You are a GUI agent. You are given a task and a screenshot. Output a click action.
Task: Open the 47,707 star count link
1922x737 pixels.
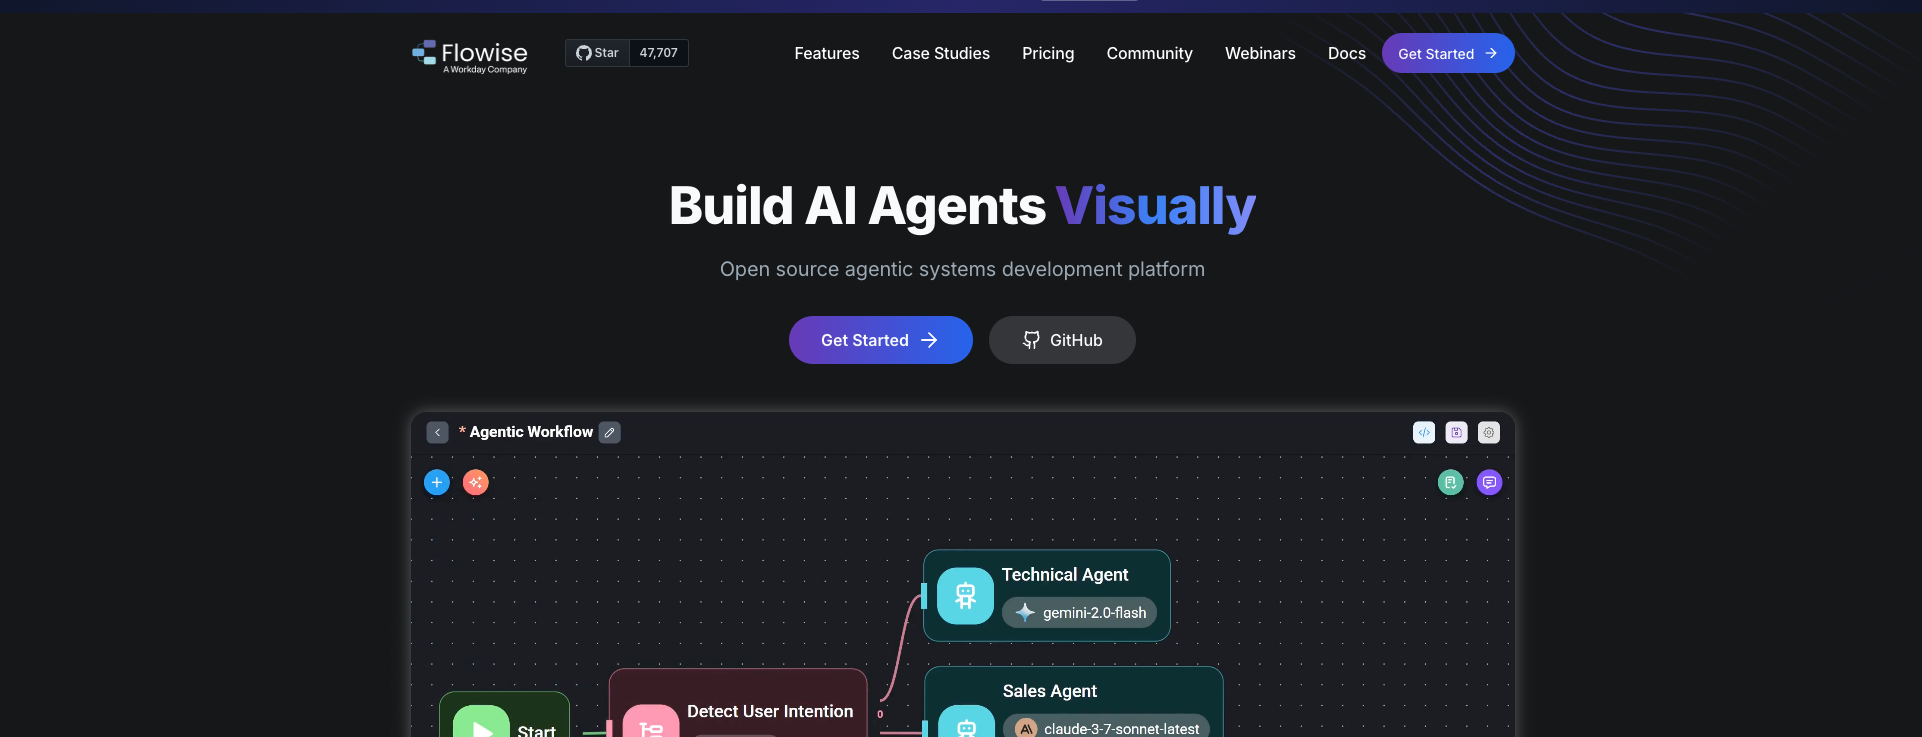[x=659, y=53]
